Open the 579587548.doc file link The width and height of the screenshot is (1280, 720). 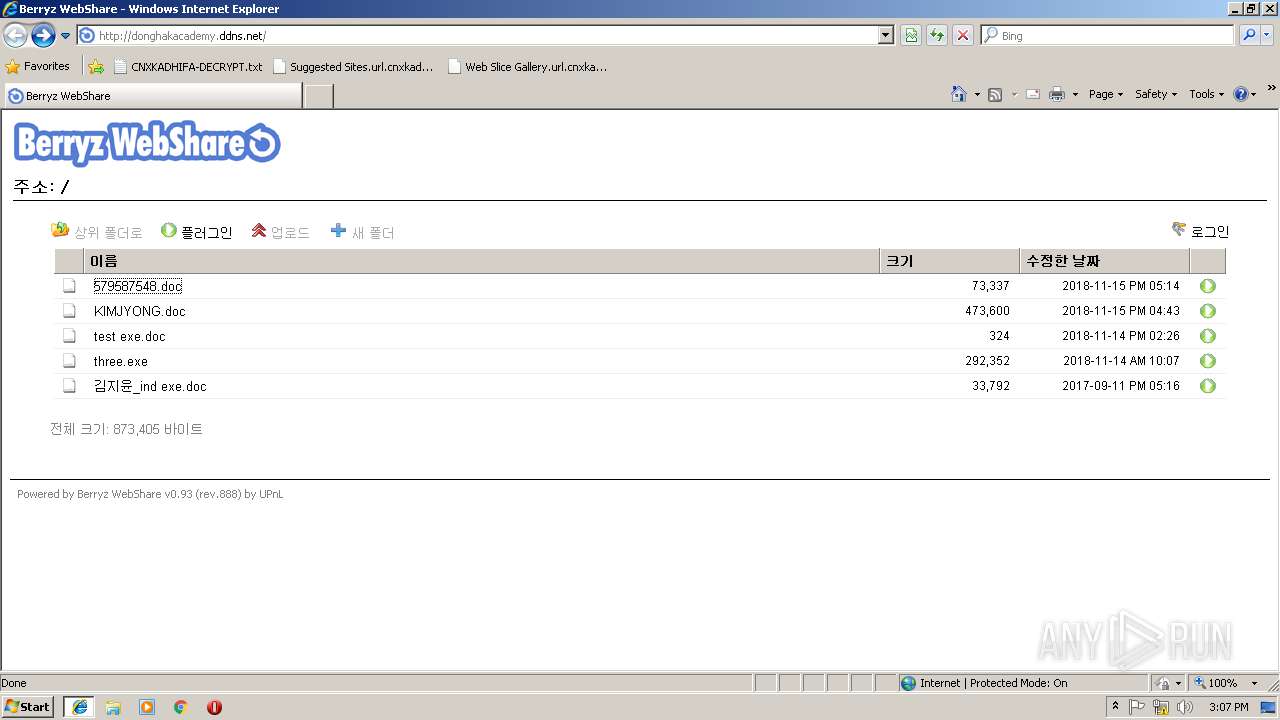tap(138, 286)
